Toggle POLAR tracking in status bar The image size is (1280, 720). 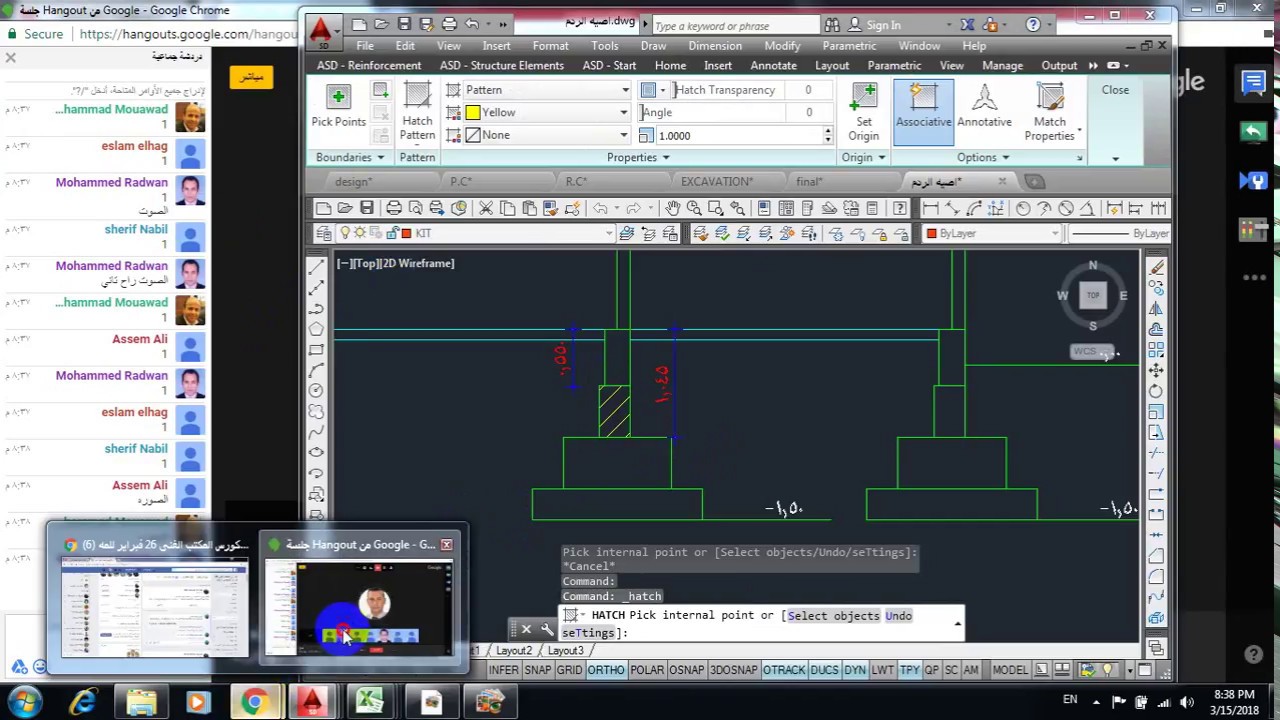pyautogui.click(x=647, y=670)
